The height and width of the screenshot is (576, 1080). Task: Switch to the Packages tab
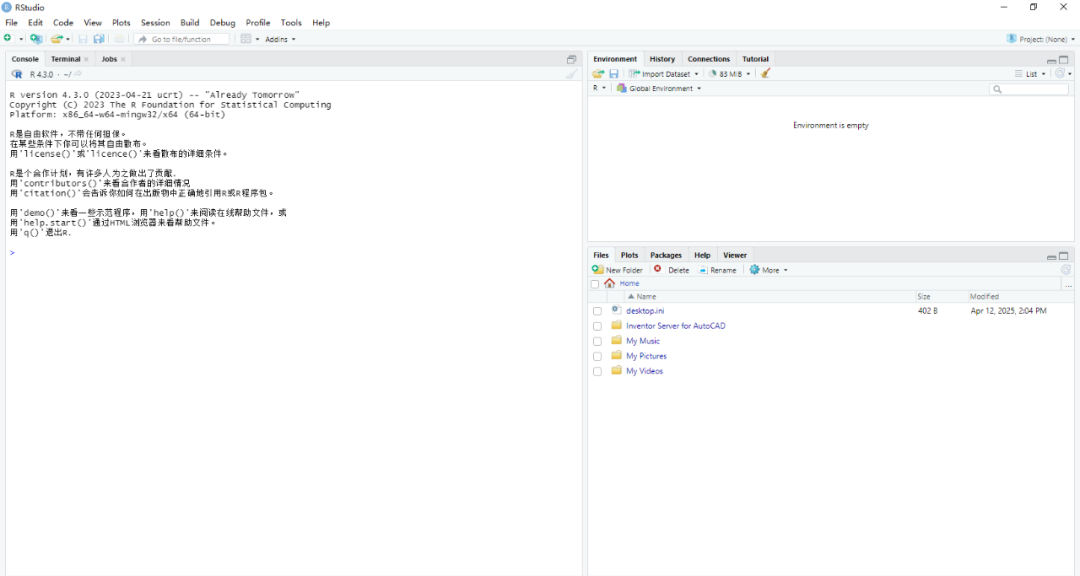(665, 255)
